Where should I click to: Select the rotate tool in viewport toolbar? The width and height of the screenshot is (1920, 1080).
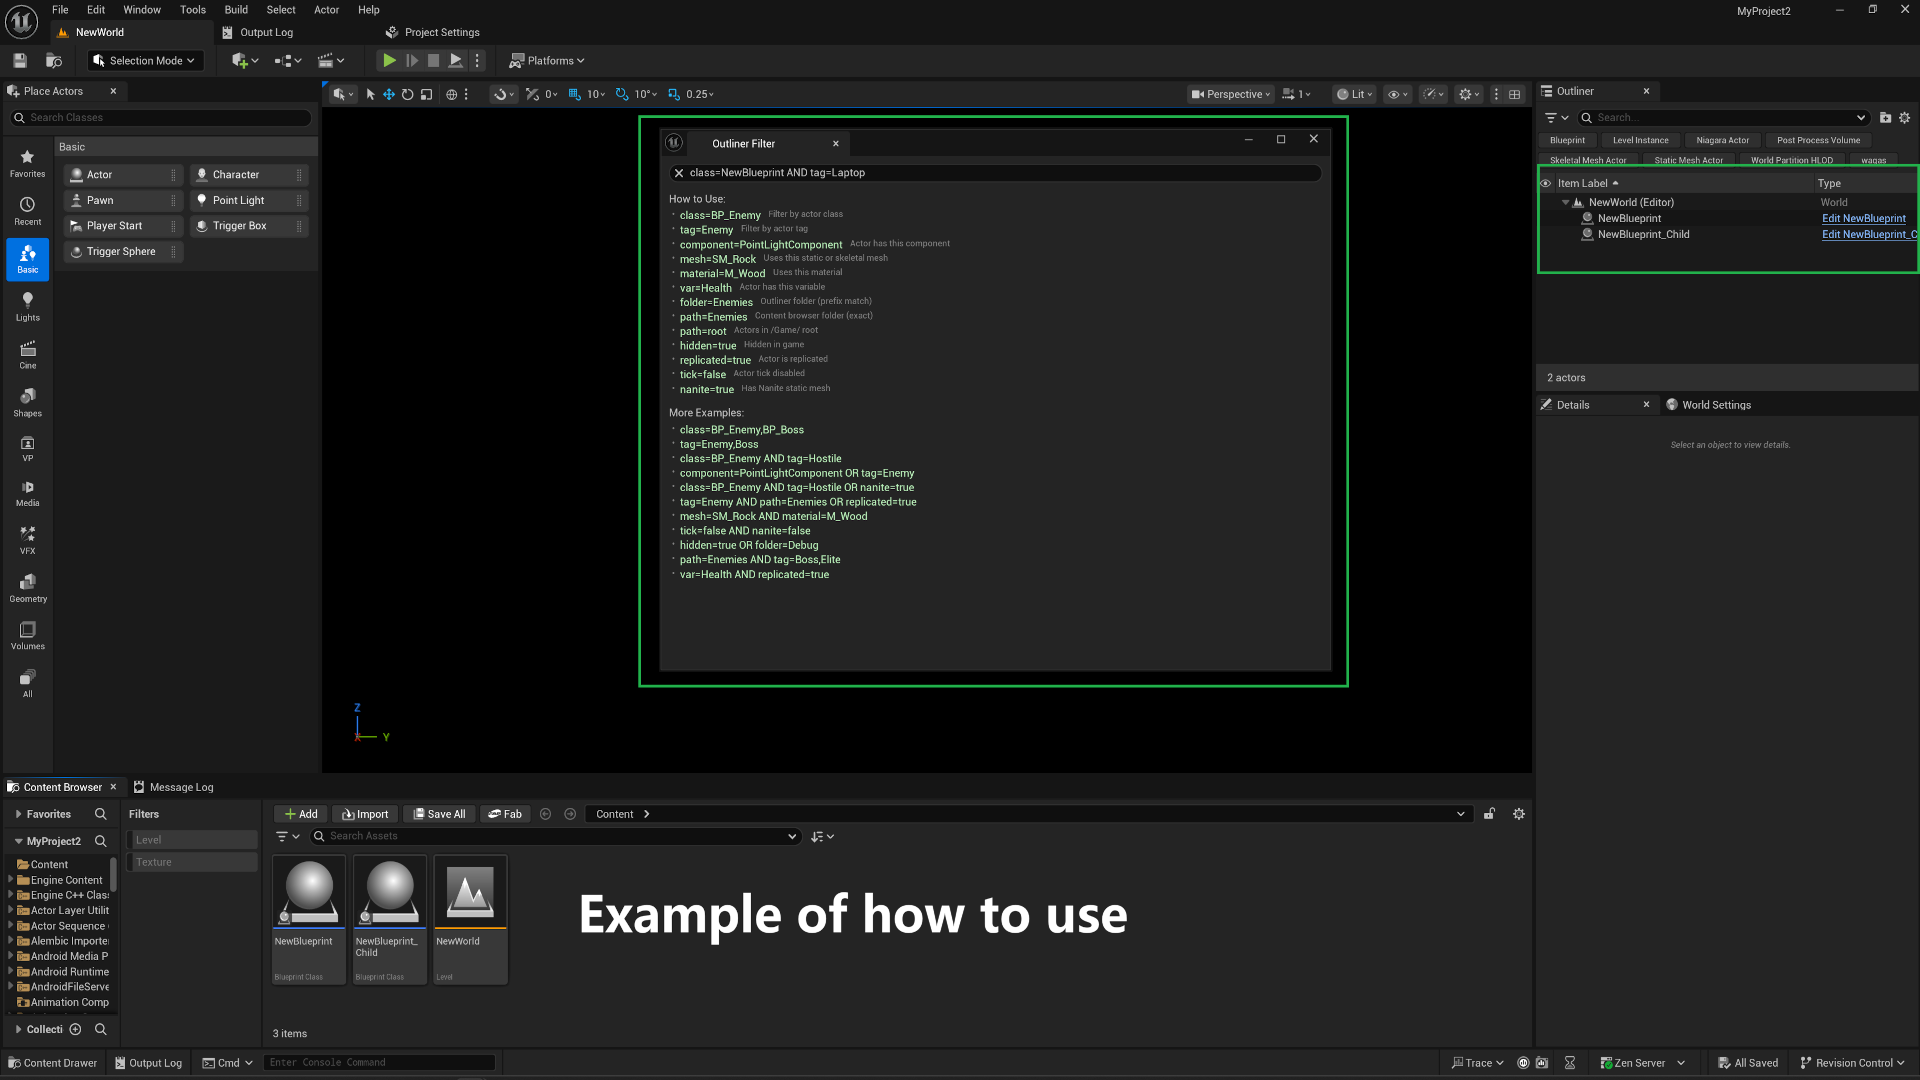407,94
